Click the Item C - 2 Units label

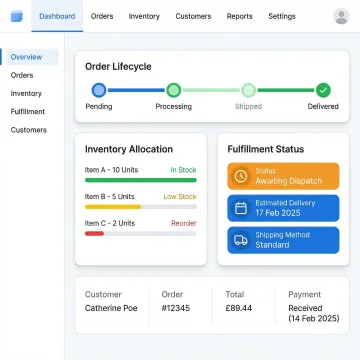(x=110, y=223)
